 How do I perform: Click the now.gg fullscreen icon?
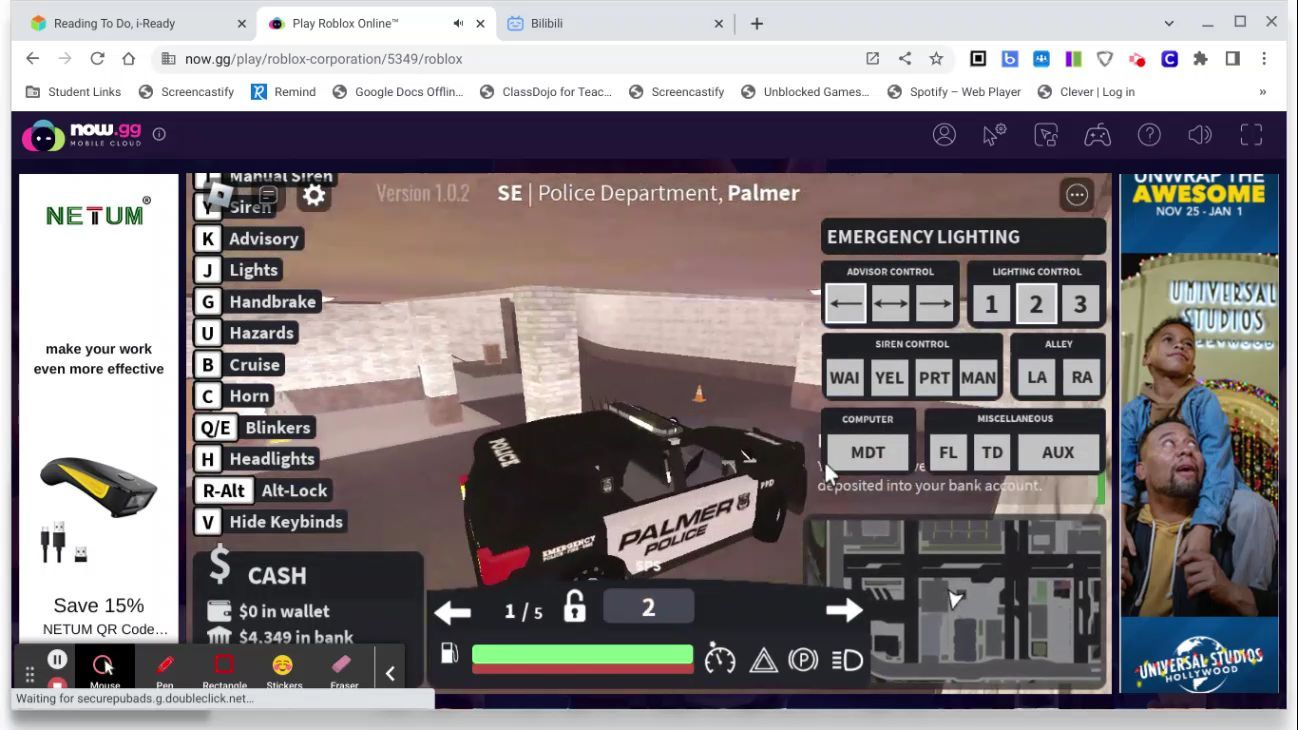(x=1251, y=135)
